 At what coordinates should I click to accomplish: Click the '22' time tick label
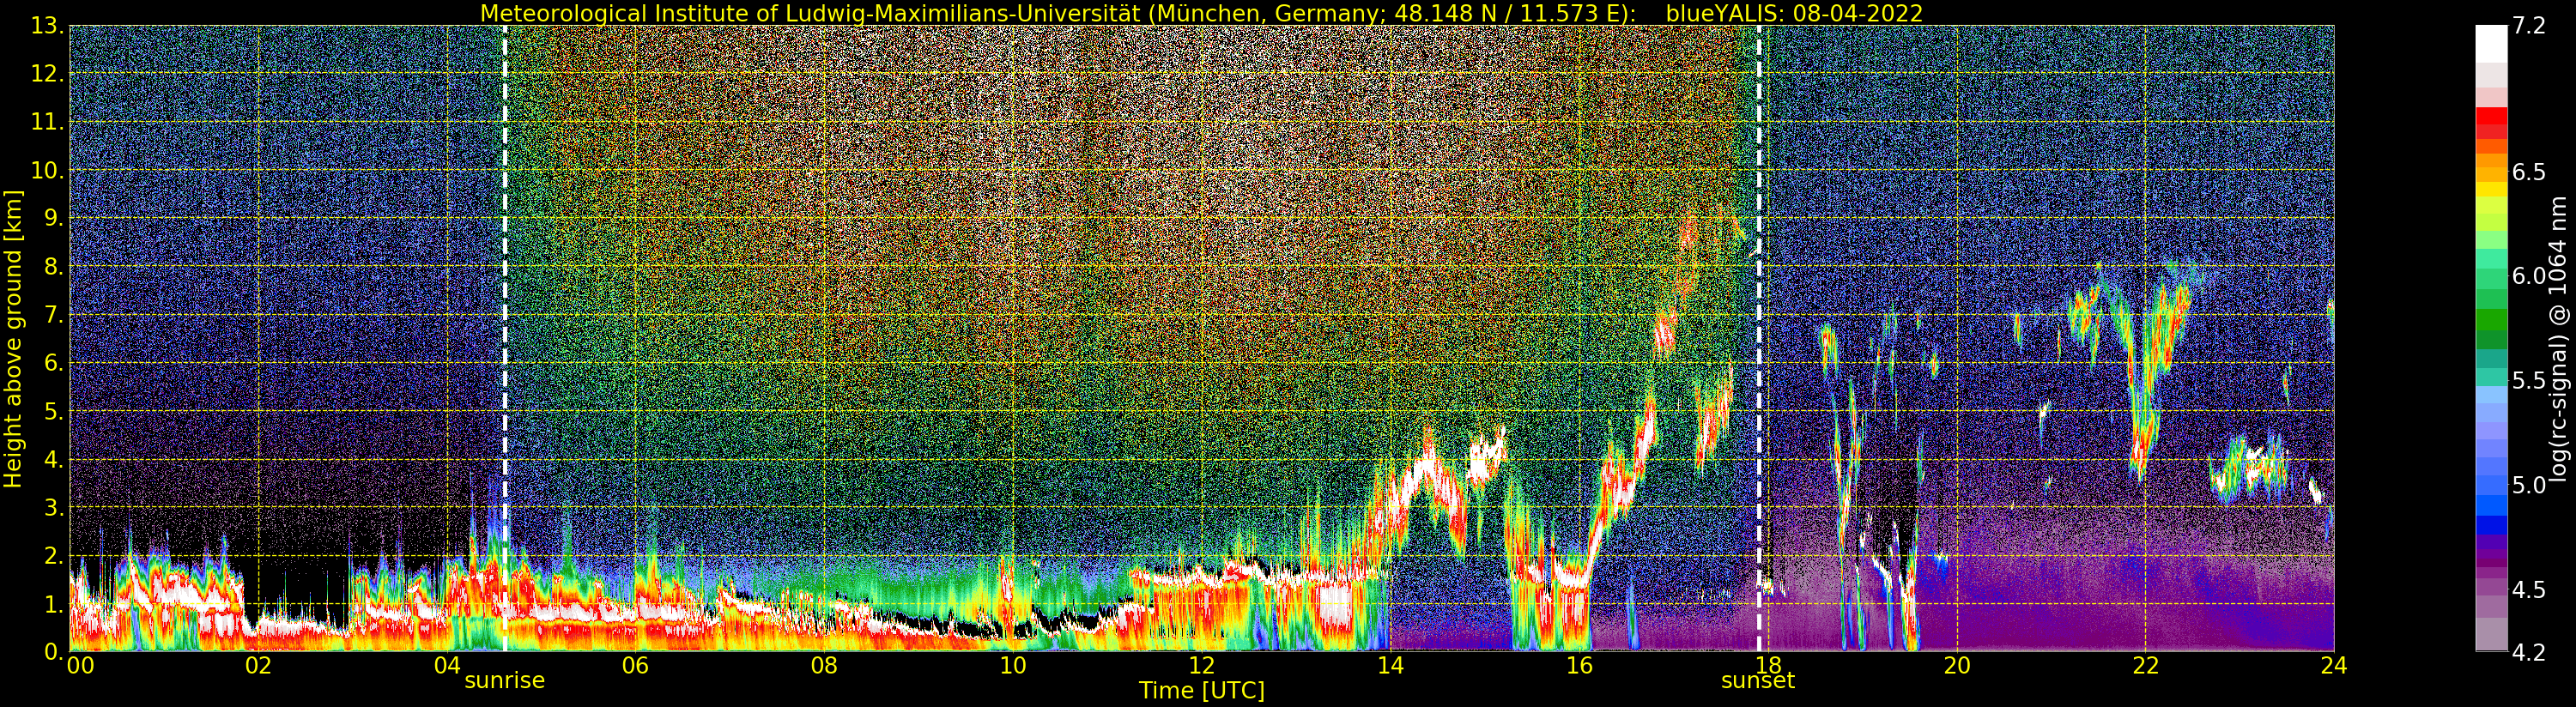(2145, 666)
